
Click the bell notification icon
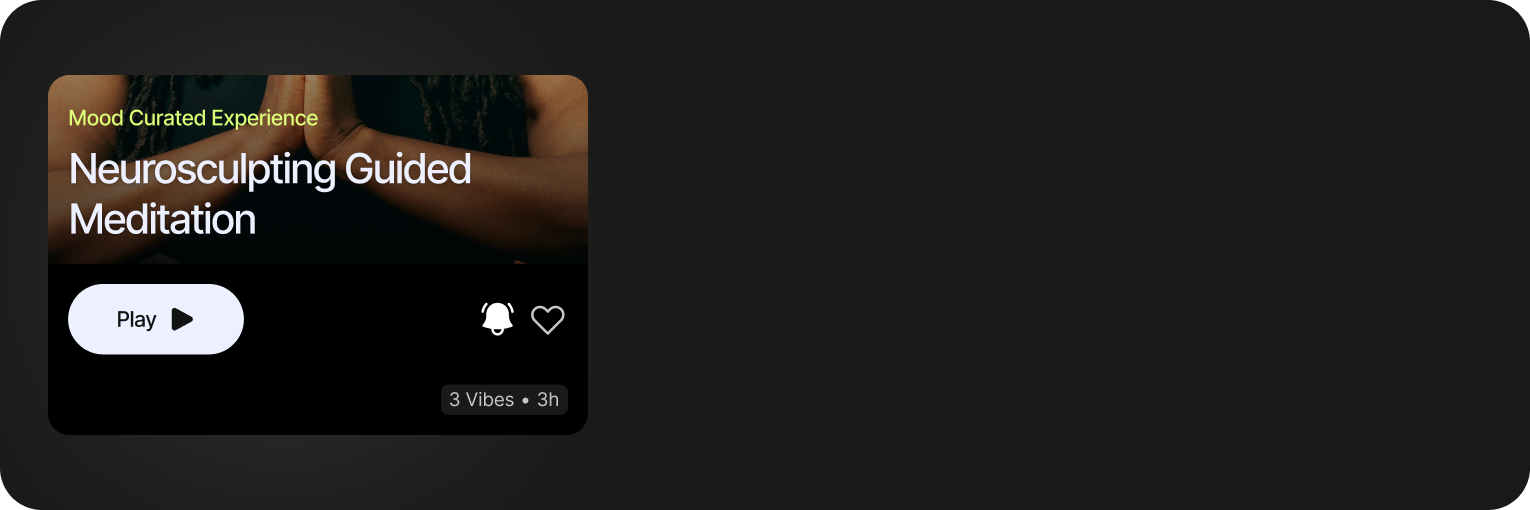(497, 319)
